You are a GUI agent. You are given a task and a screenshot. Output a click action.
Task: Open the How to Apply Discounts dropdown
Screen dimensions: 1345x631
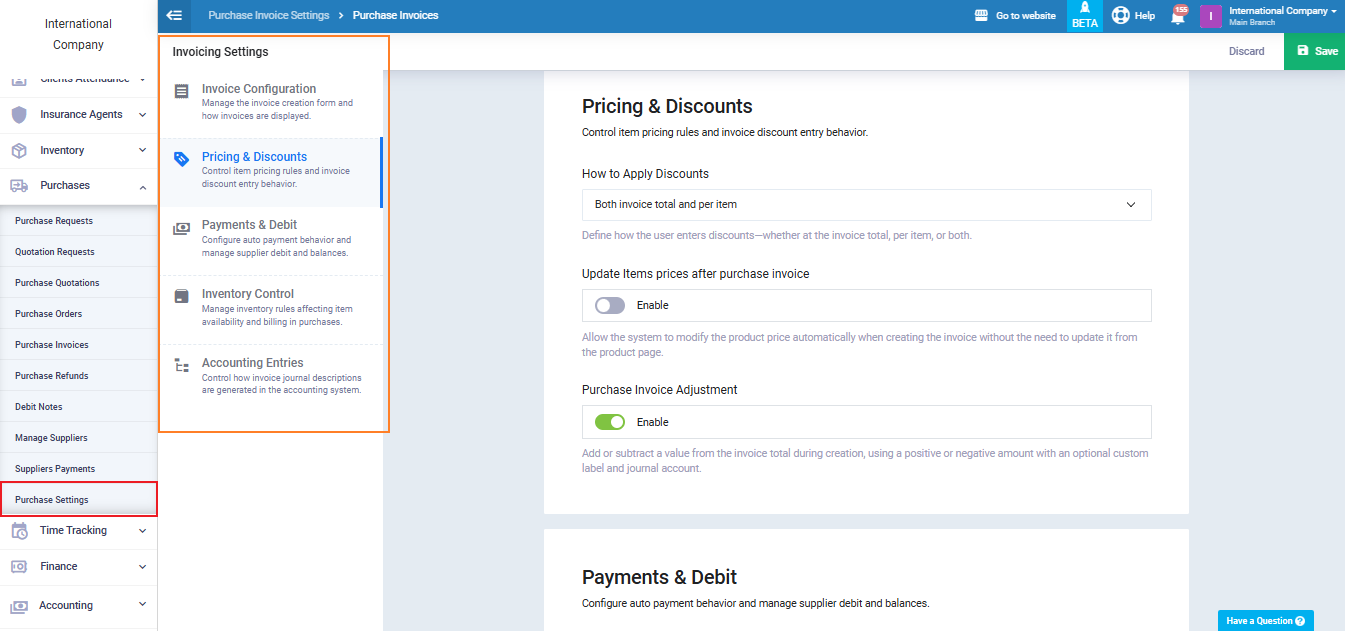[x=866, y=205]
